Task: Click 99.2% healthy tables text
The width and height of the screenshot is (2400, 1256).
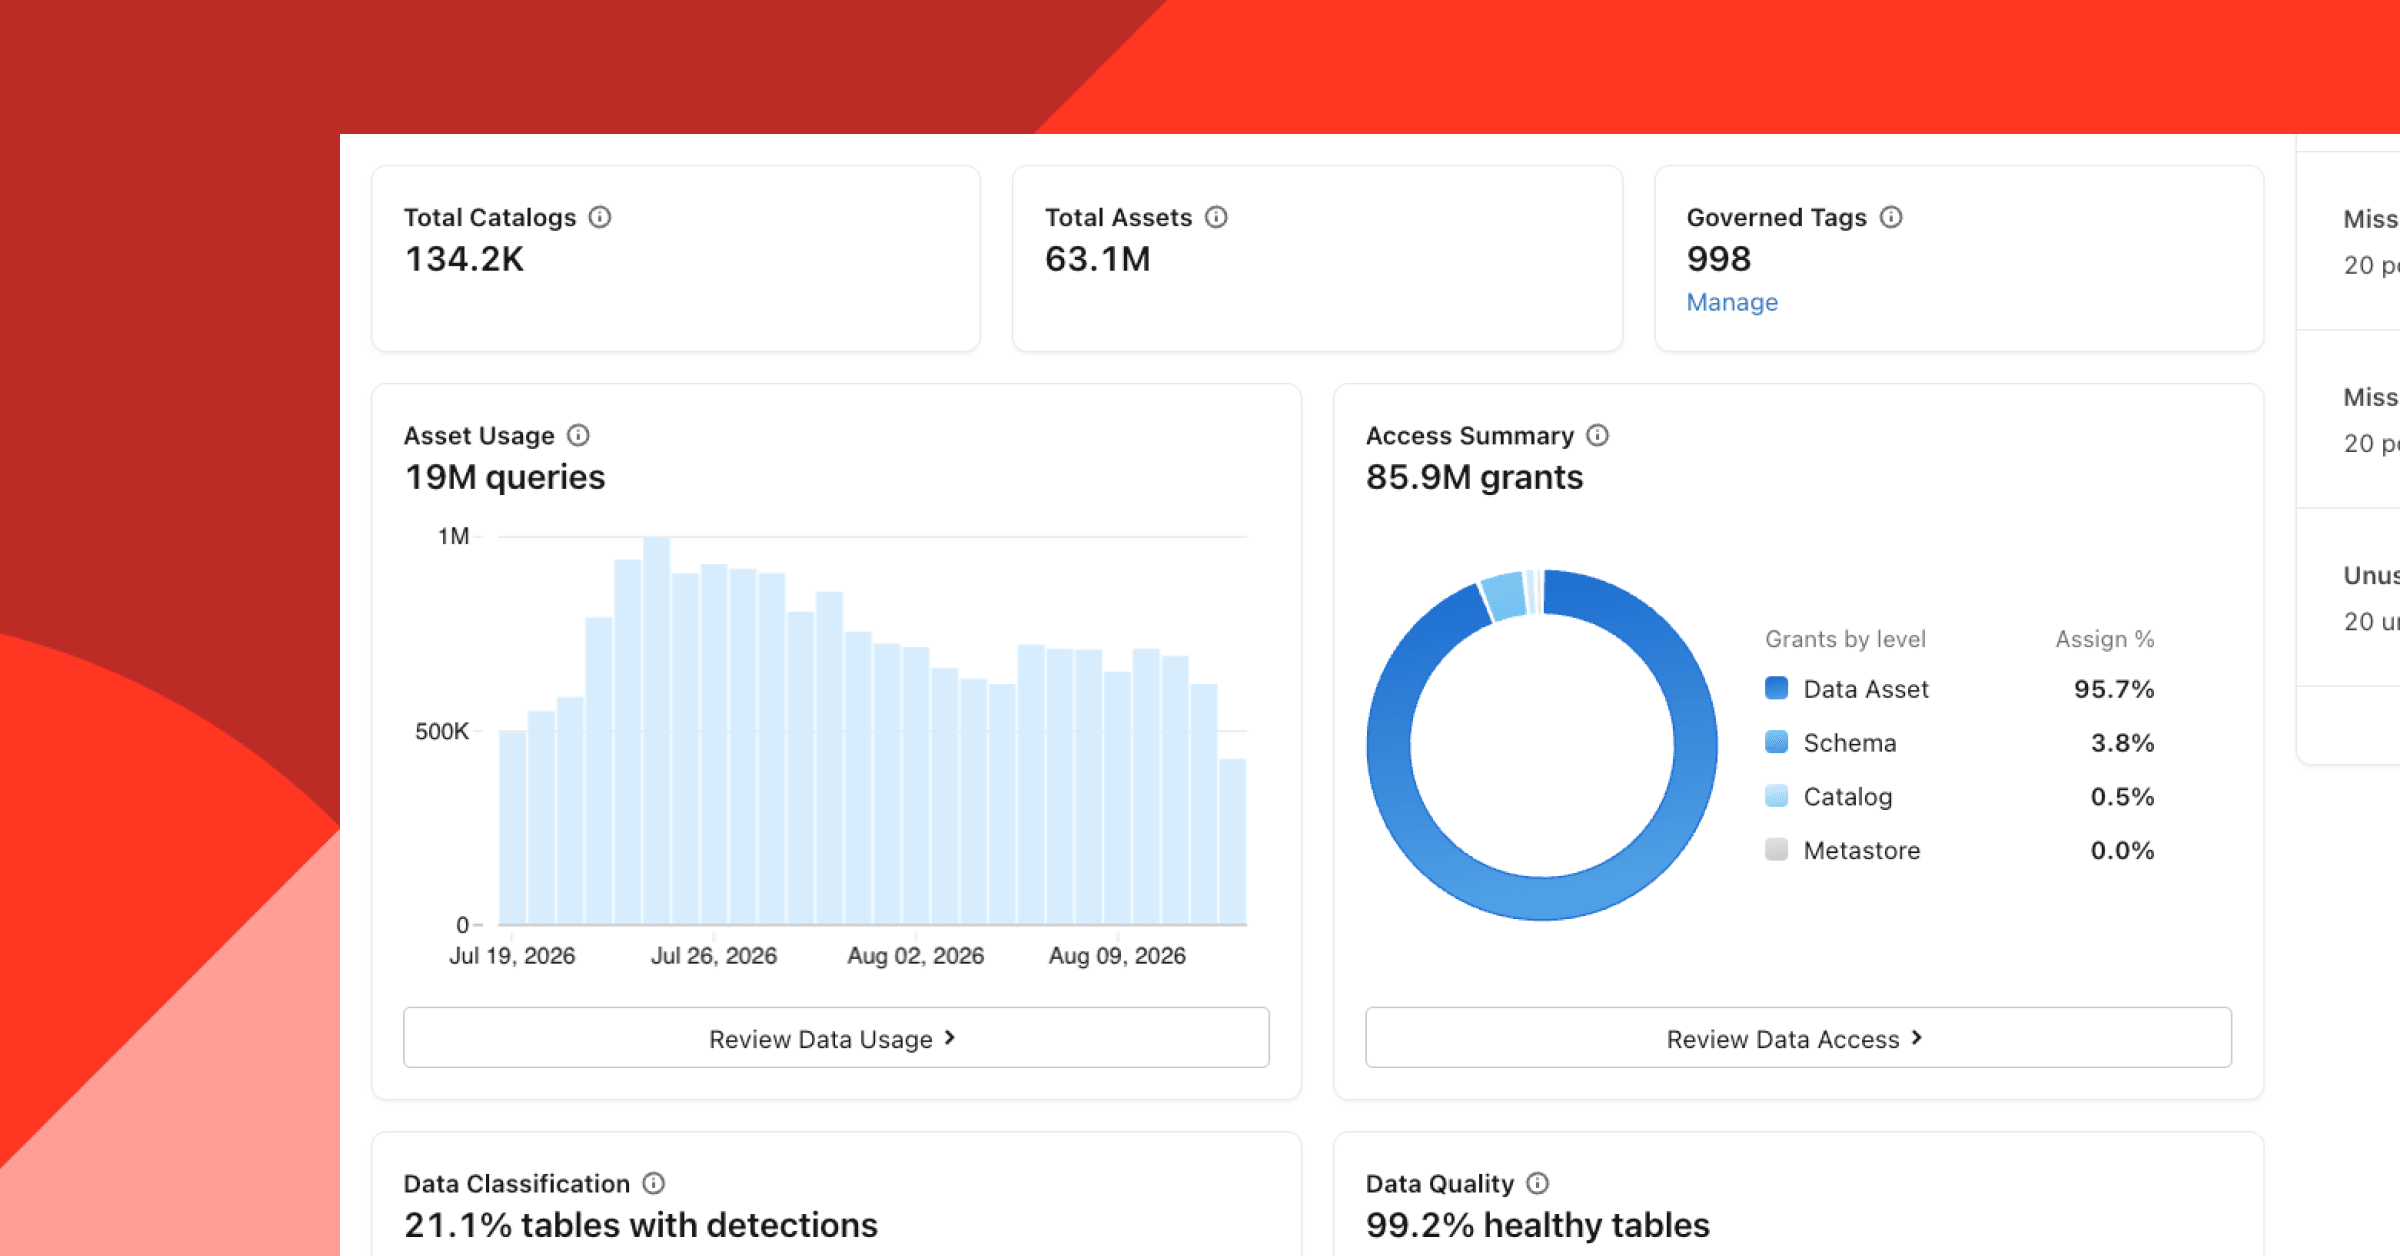Action: tap(1538, 1226)
